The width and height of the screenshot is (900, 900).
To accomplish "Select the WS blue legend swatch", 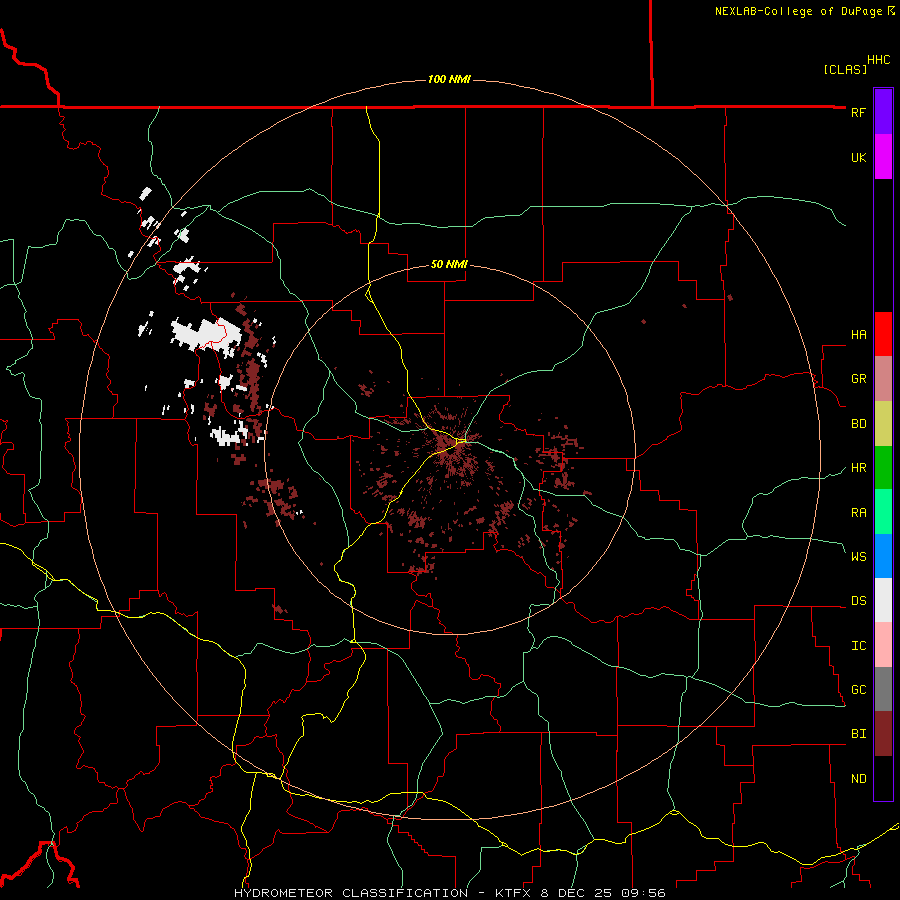I will [x=883, y=556].
